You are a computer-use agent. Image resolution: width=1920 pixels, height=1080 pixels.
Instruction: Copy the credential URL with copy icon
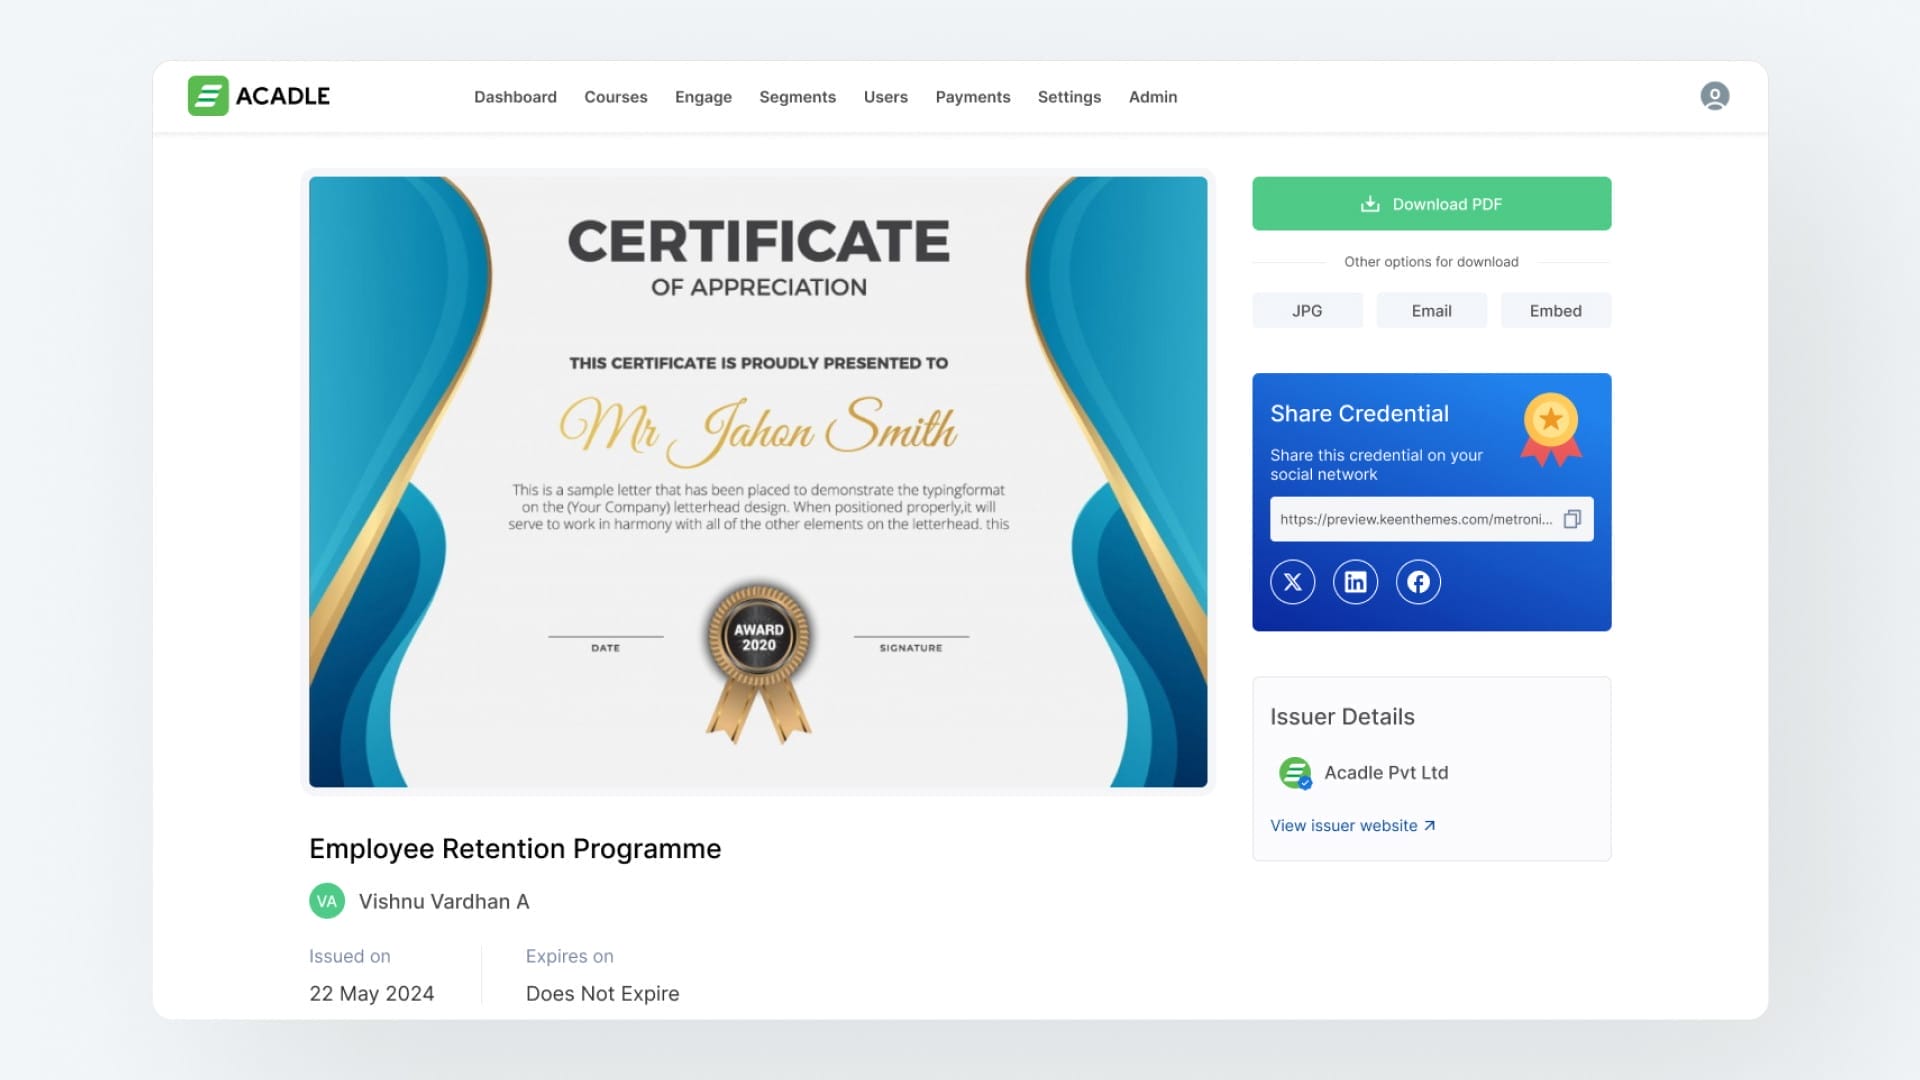pyautogui.click(x=1572, y=519)
